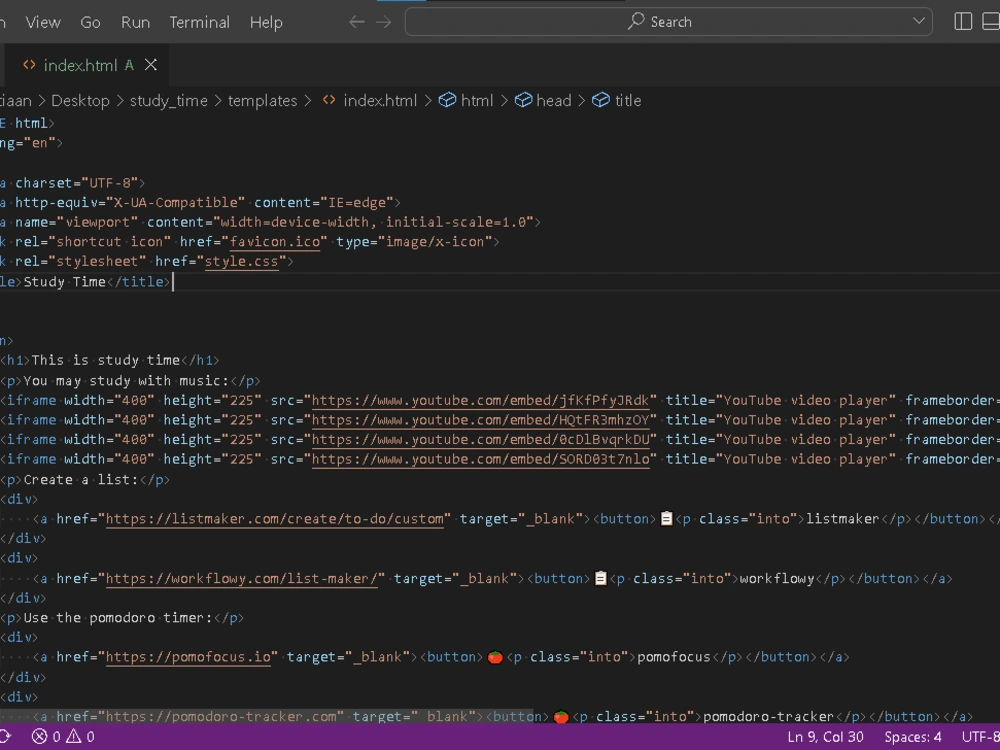Open the Run menu
Viewport: 1000px width, 750px height.
click(x=135, y=22)
